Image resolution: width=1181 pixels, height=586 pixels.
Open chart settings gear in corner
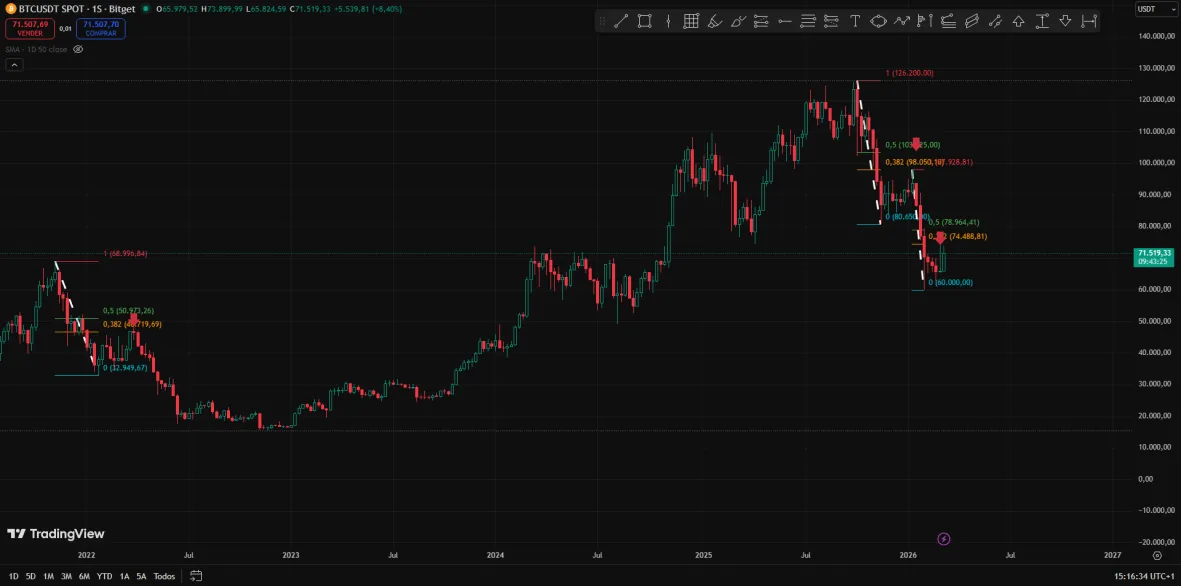point(1157,555)
